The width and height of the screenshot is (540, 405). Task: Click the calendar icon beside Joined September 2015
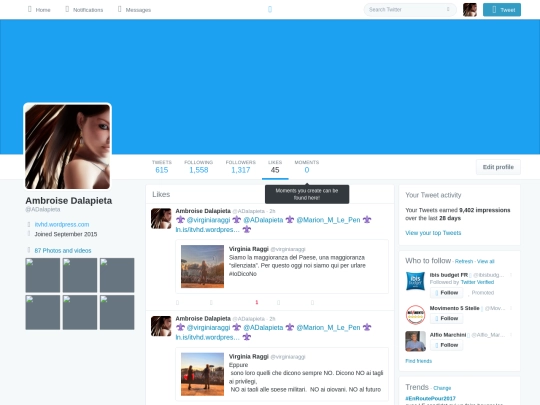[29, 234]
